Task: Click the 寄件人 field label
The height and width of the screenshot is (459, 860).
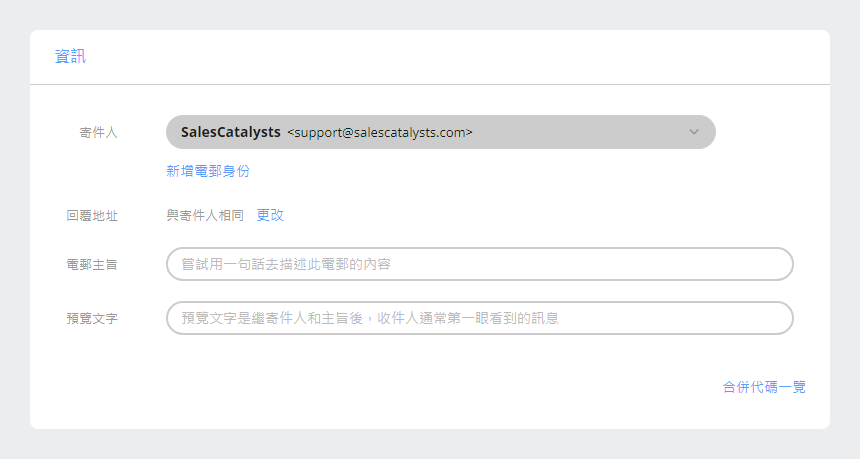Action: pos(98,132)
